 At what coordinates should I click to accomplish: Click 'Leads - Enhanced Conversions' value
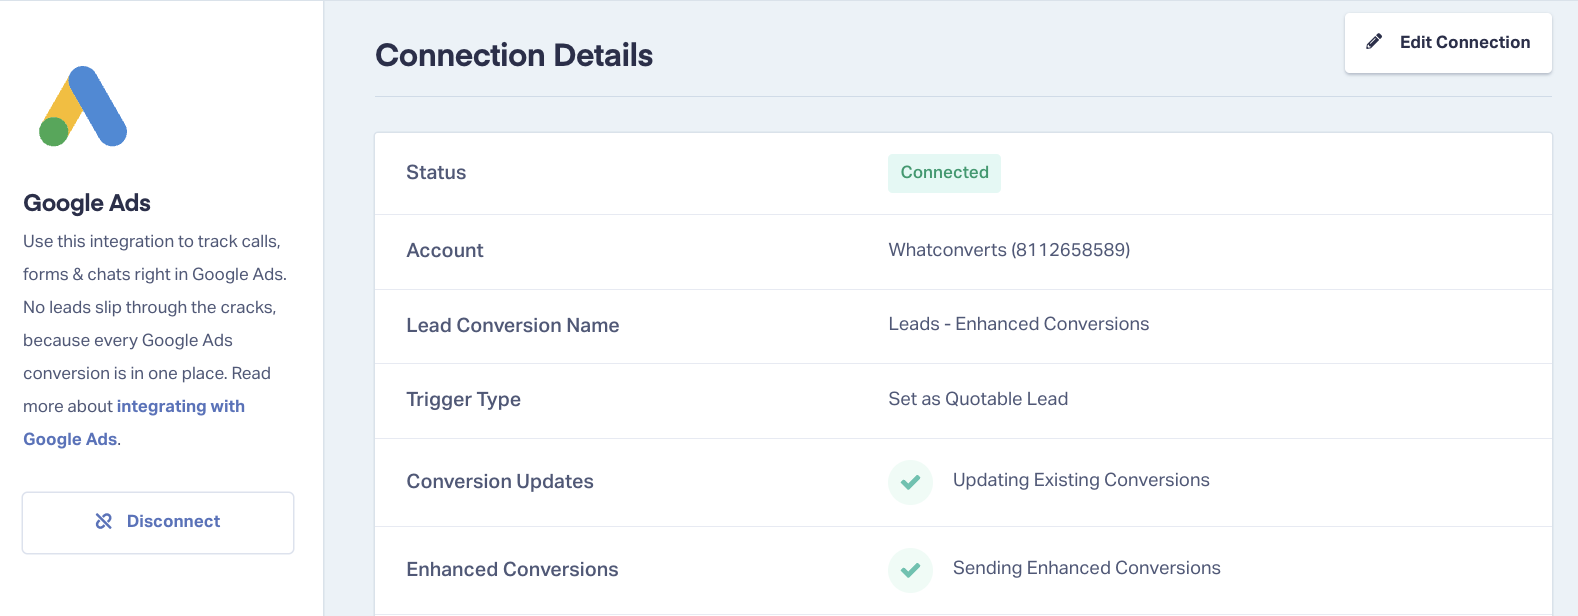tap(1019, 324)
